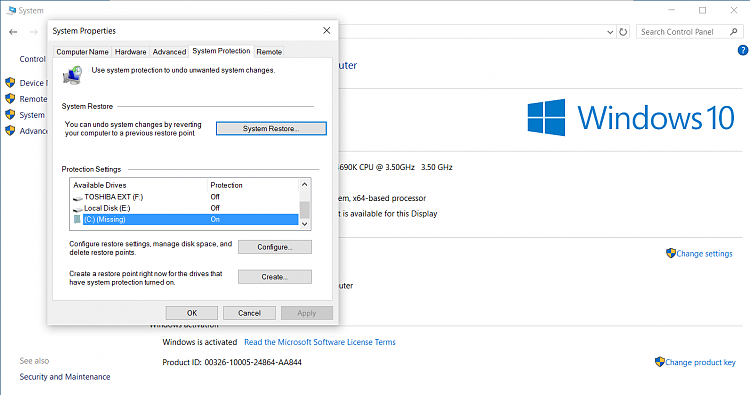
Task: Read the Microsoft Software License Terms
Action: pos(320,342)
